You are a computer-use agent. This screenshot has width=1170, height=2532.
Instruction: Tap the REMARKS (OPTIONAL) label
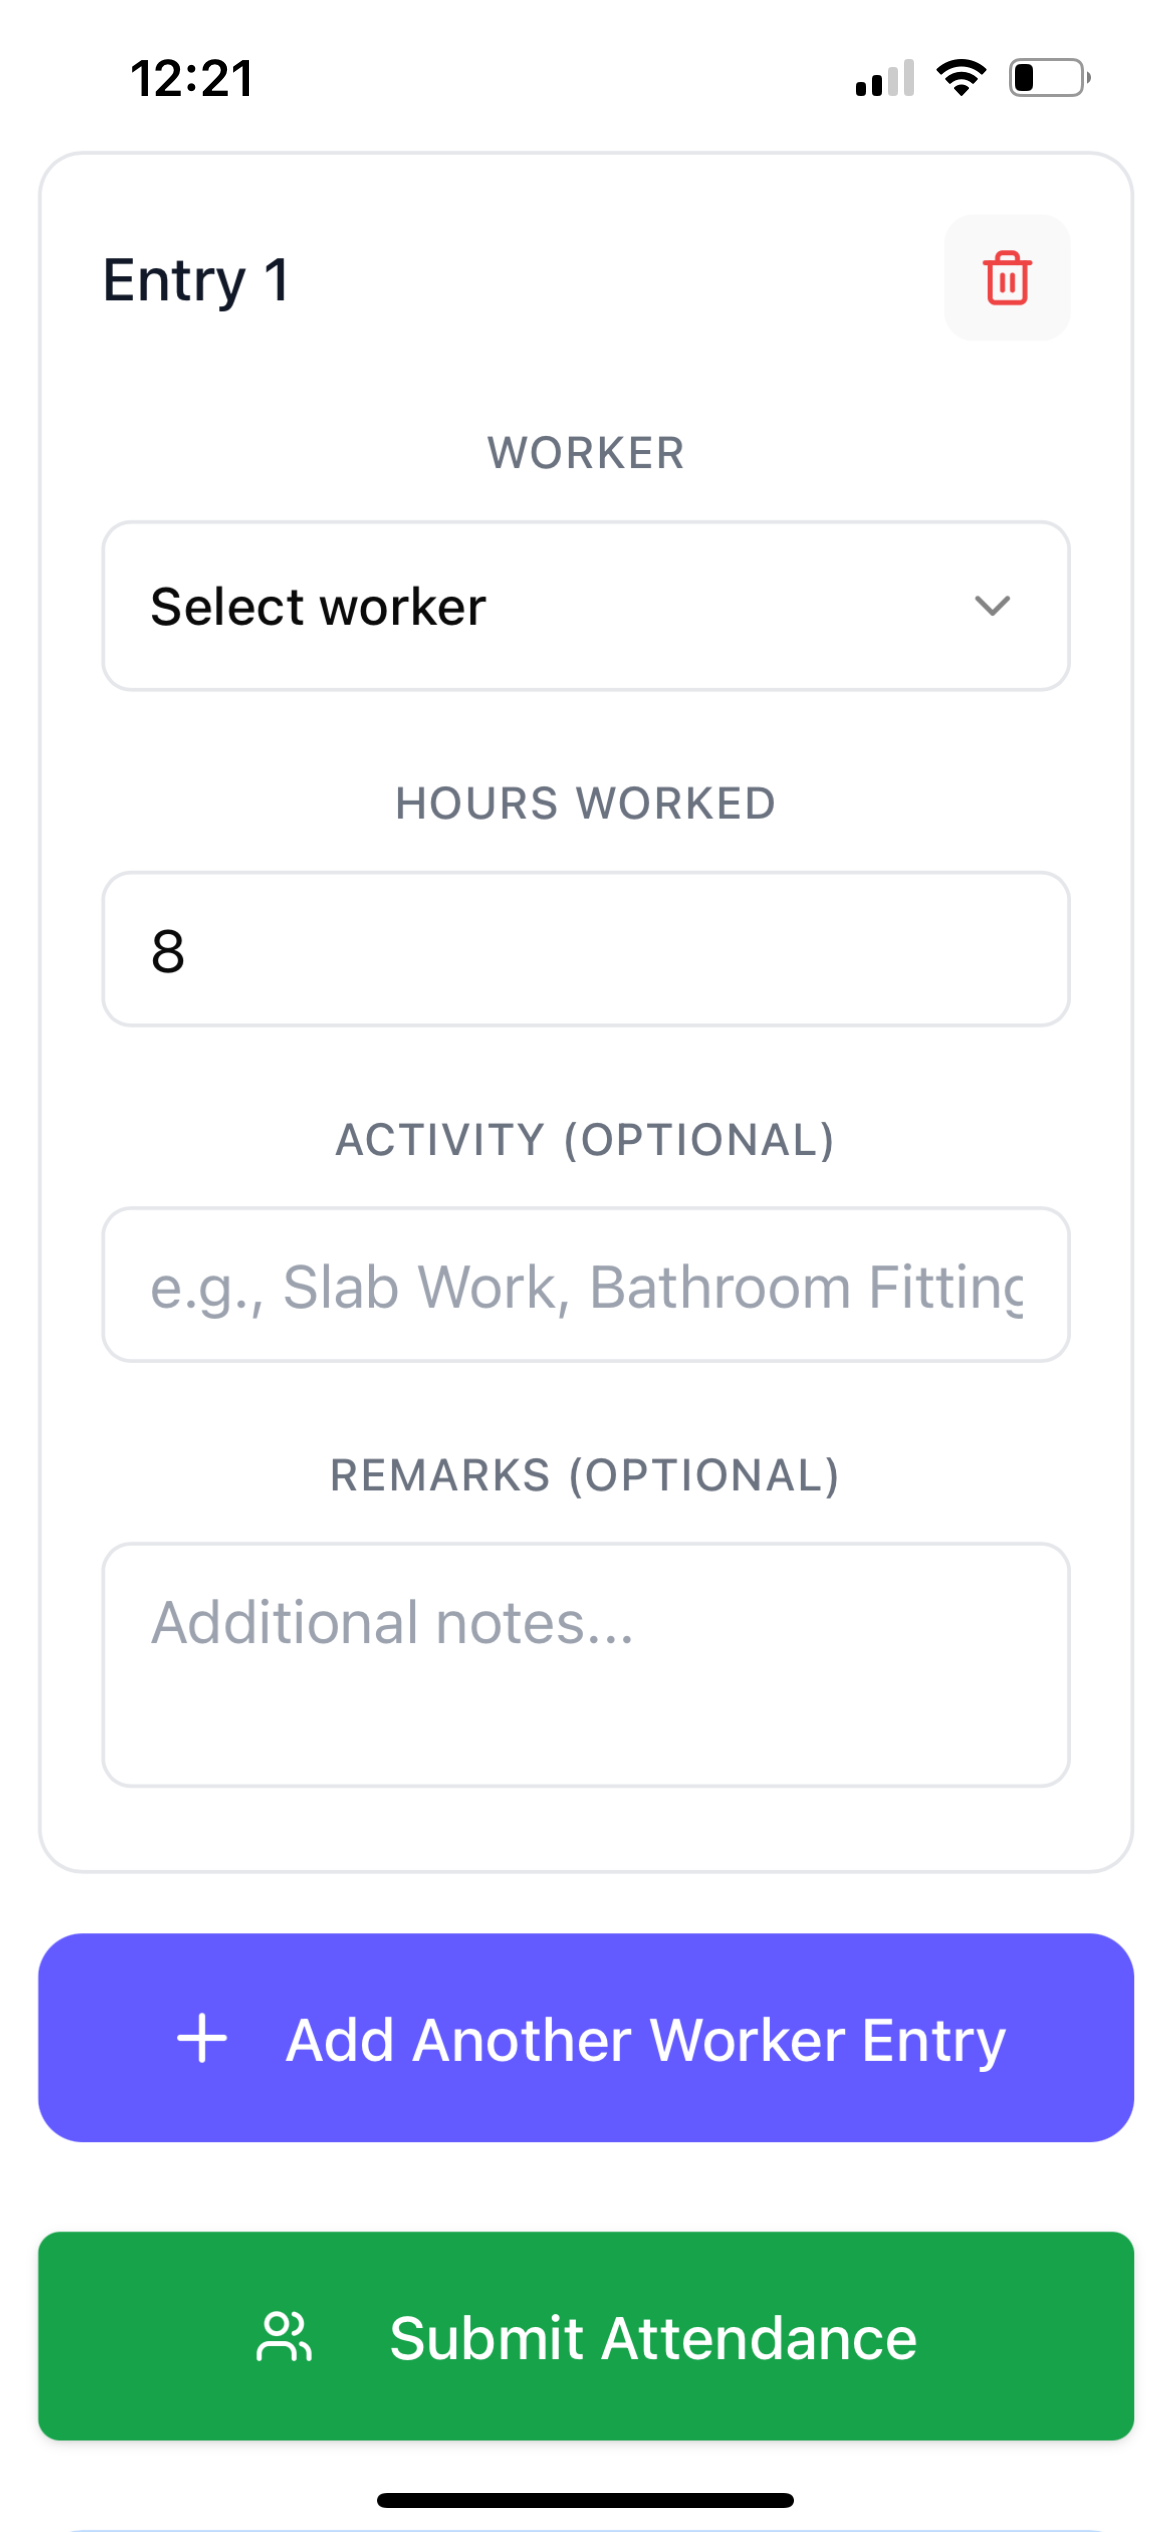585,1475
